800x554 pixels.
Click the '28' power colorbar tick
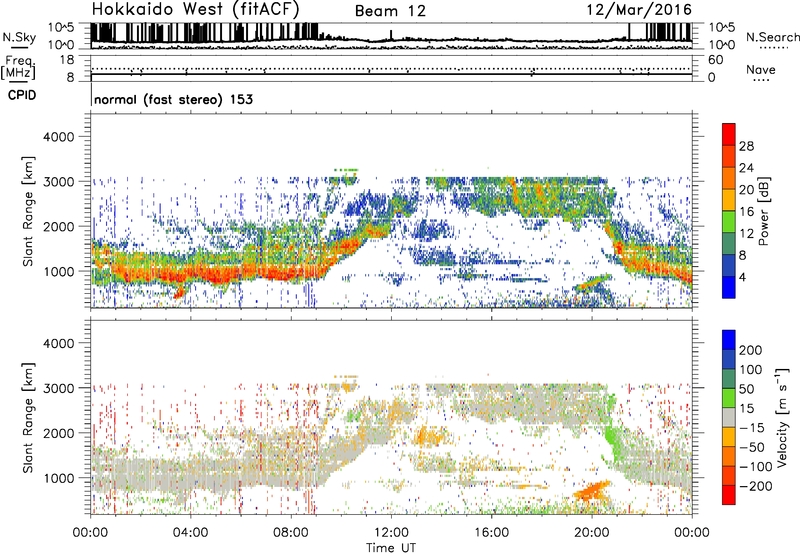point(746,146)
